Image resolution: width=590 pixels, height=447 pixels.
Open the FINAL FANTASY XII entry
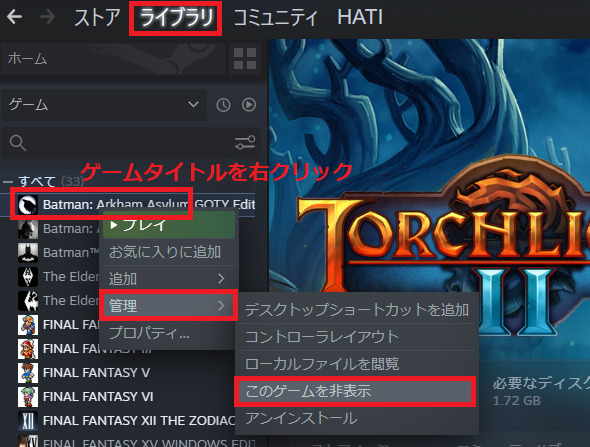(x=126, y=421)
